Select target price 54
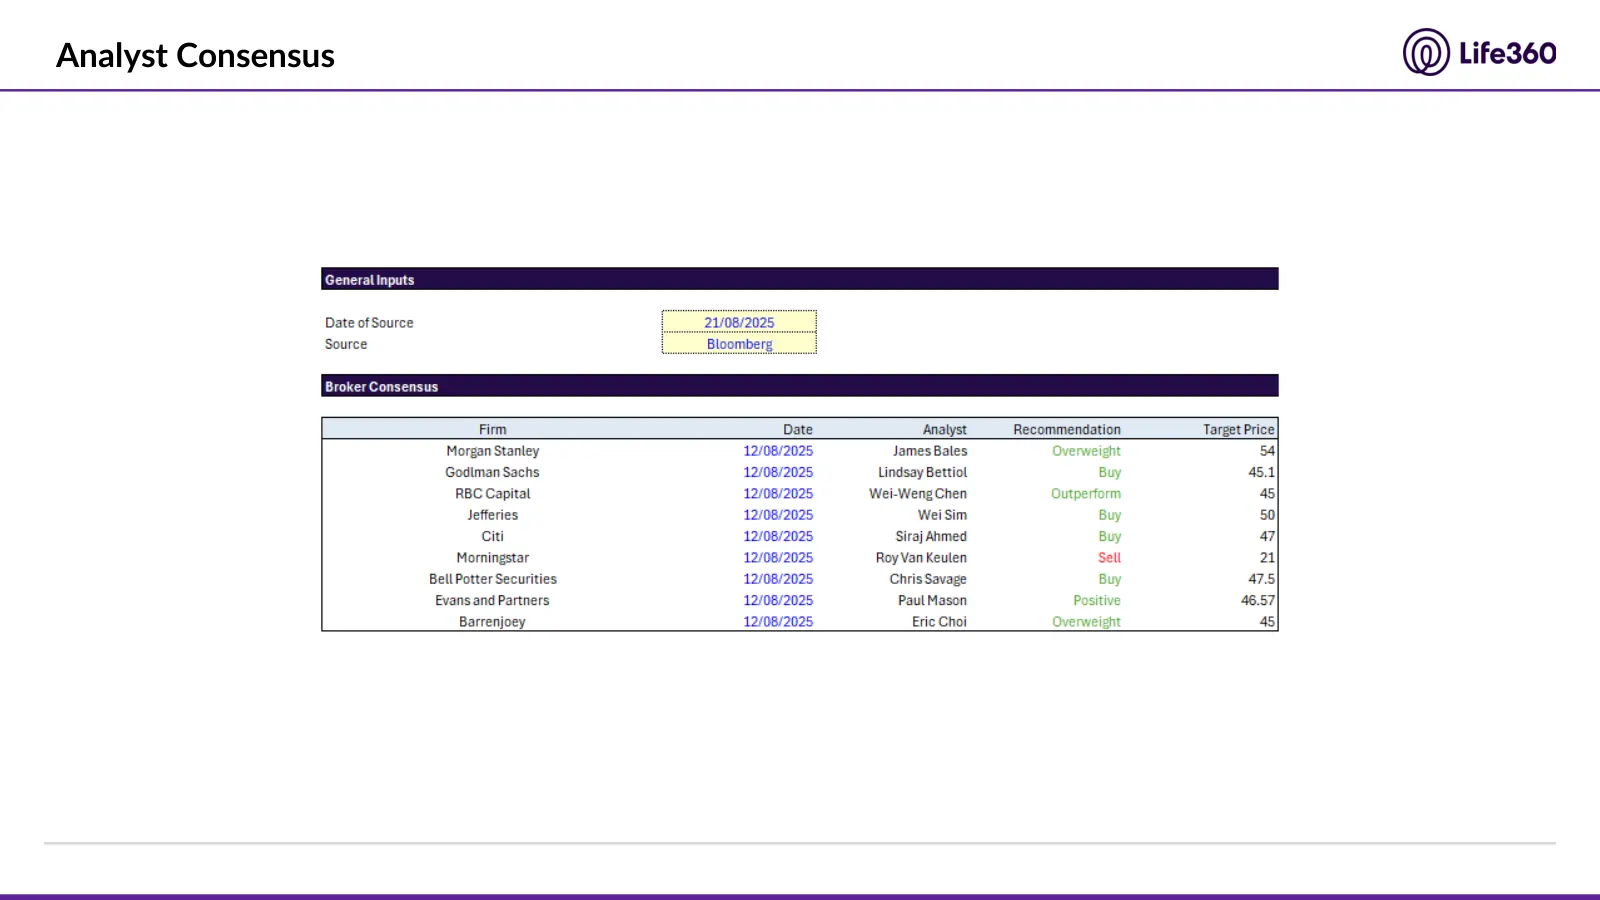This screenshot has height=900, width=1600. click(x=1267, y=451)
